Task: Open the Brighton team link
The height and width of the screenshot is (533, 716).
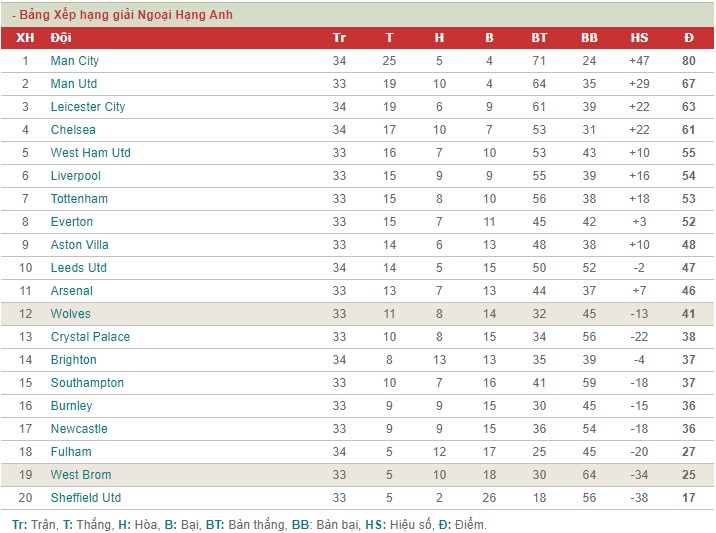Action: pos(74,360)
